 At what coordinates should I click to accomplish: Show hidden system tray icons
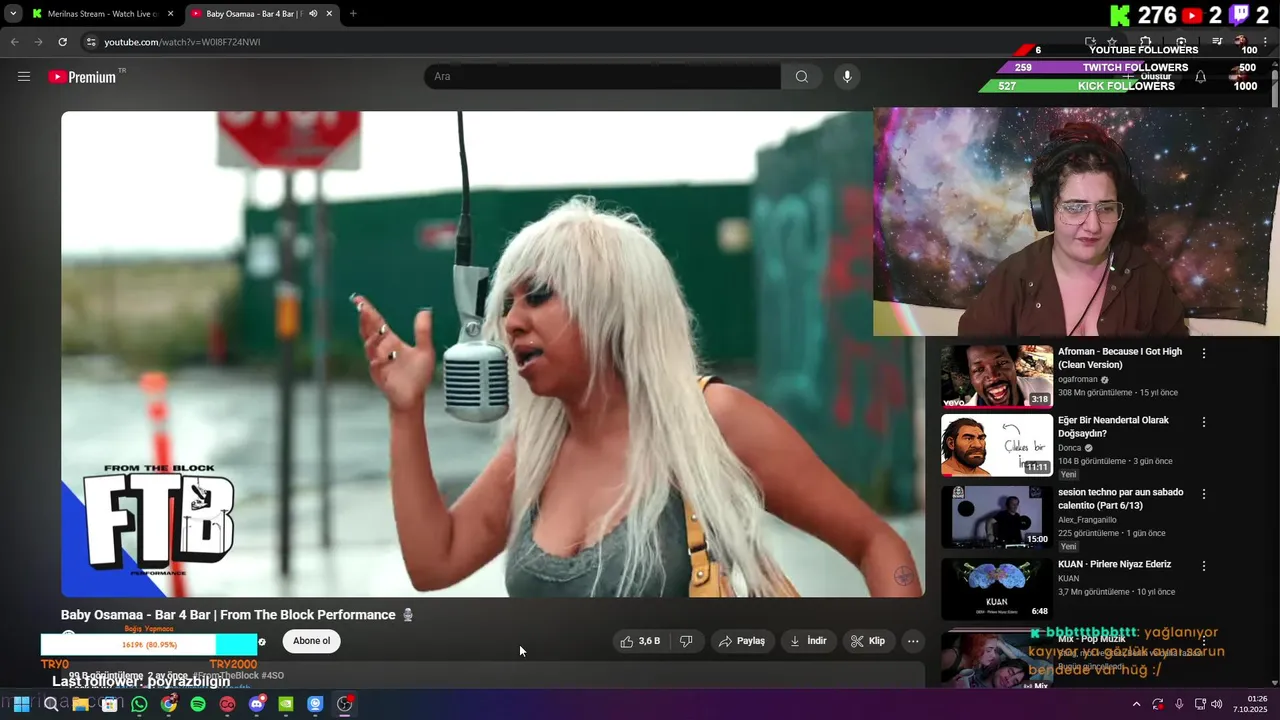click(1136, 704)
